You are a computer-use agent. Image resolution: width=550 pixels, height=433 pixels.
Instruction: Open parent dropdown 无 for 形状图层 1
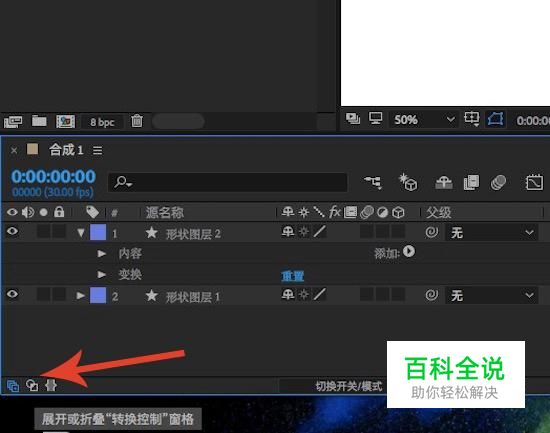coord(491,295)
